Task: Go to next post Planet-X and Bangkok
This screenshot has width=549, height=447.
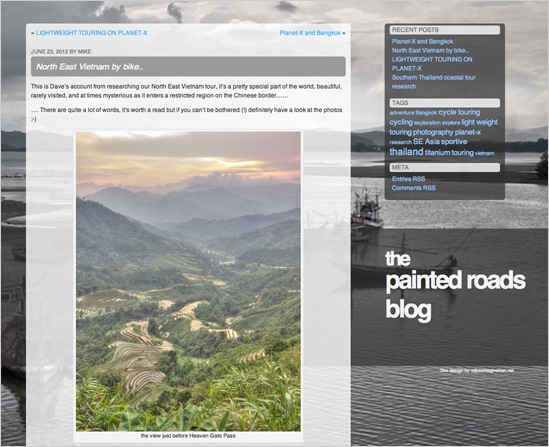Action: point(310,33)
